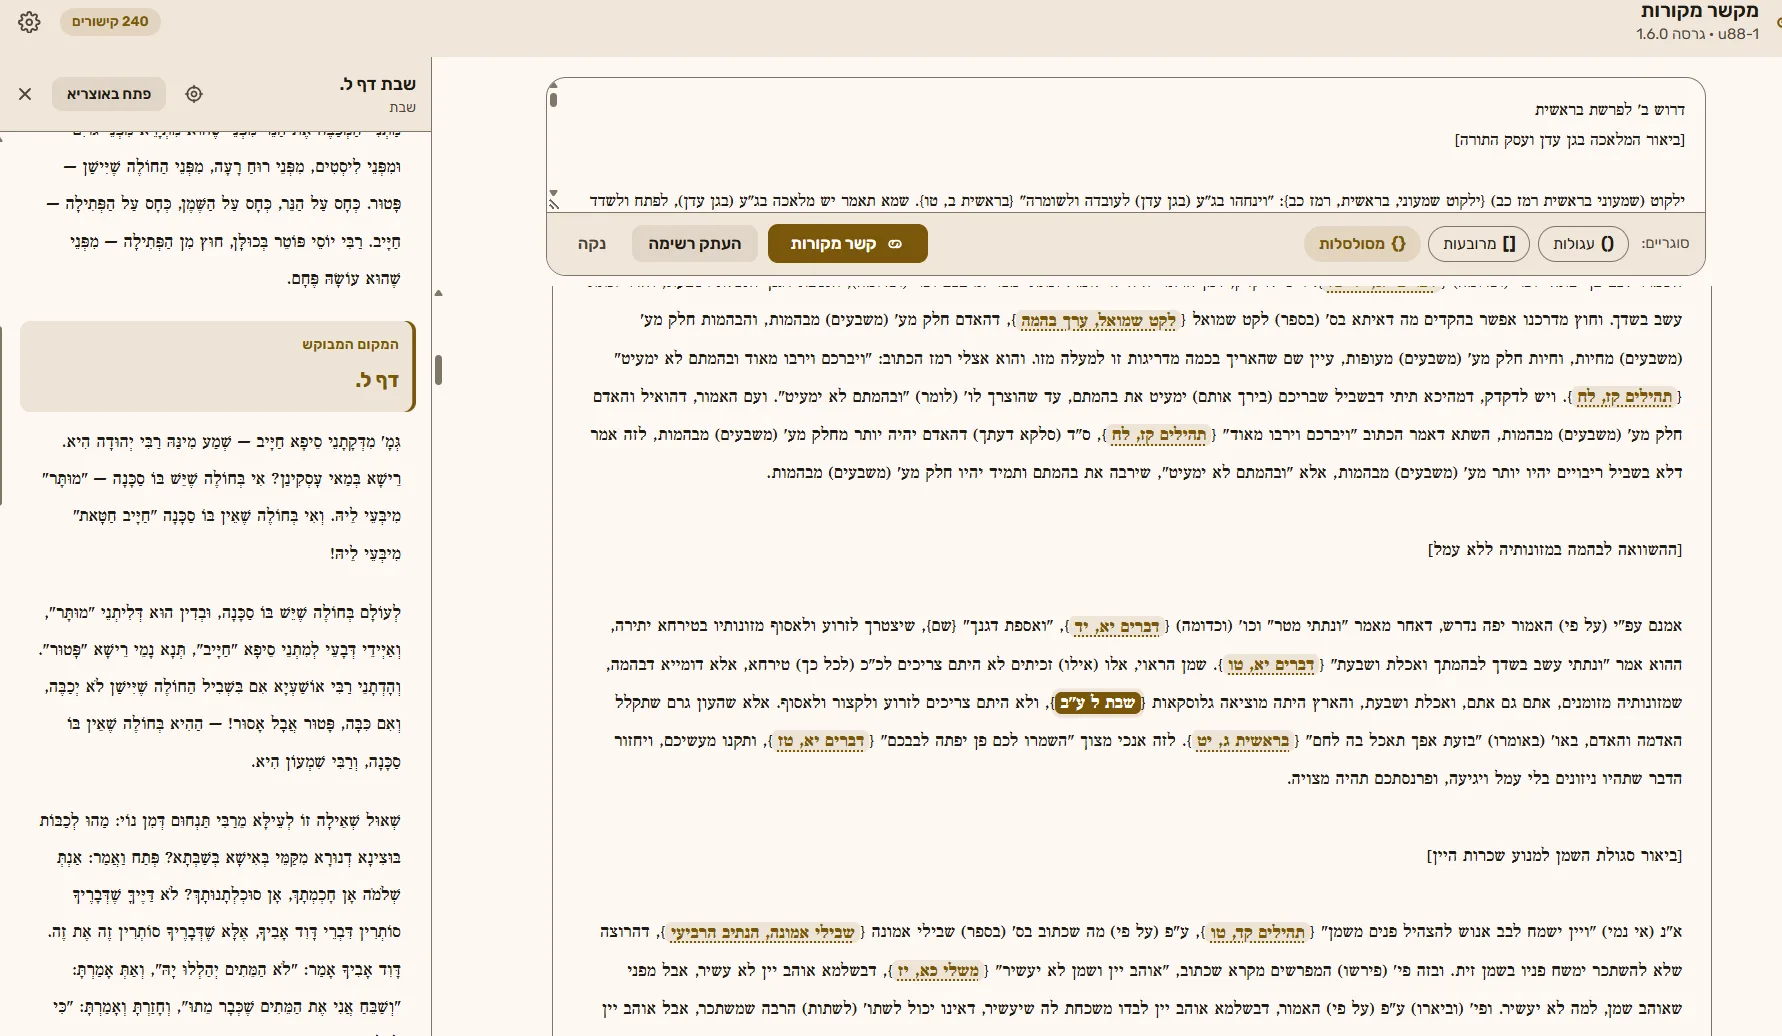Click the המקום המבוקש דף ל. card
The height and width of the screenshot is (1036, 1782).
click(x=217, y=366)
